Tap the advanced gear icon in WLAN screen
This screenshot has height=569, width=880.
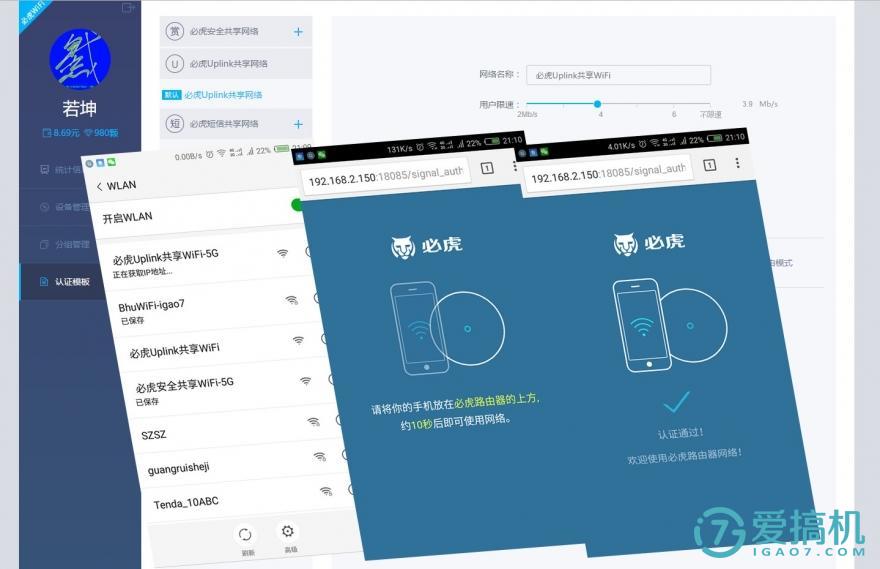pos(288,531)
